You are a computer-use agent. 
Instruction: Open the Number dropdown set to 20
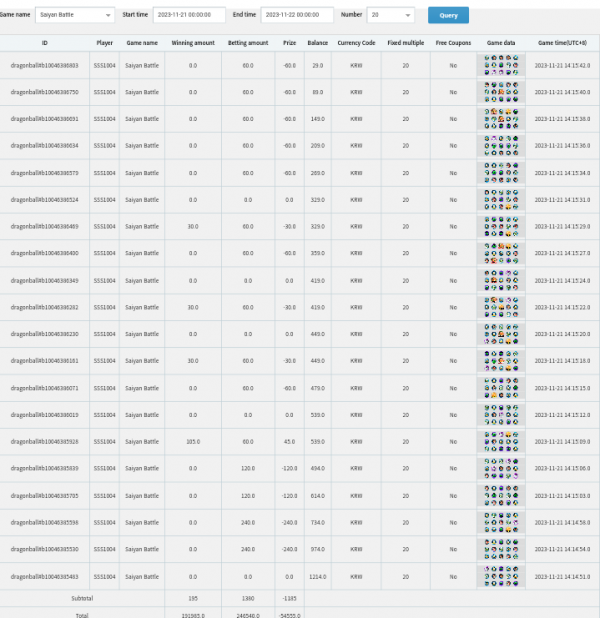pyautogui.click(x=391, y=15)
